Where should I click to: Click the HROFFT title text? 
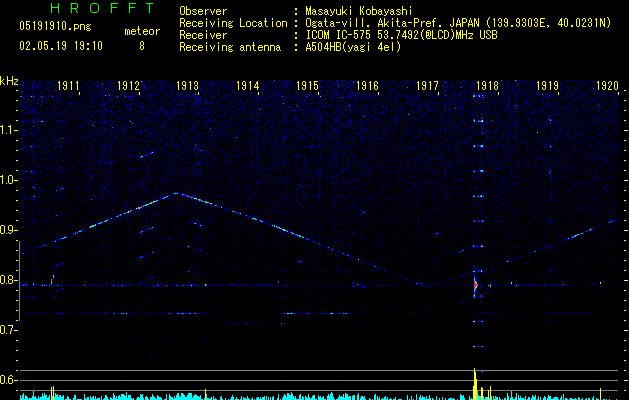[x=103, y=8]
